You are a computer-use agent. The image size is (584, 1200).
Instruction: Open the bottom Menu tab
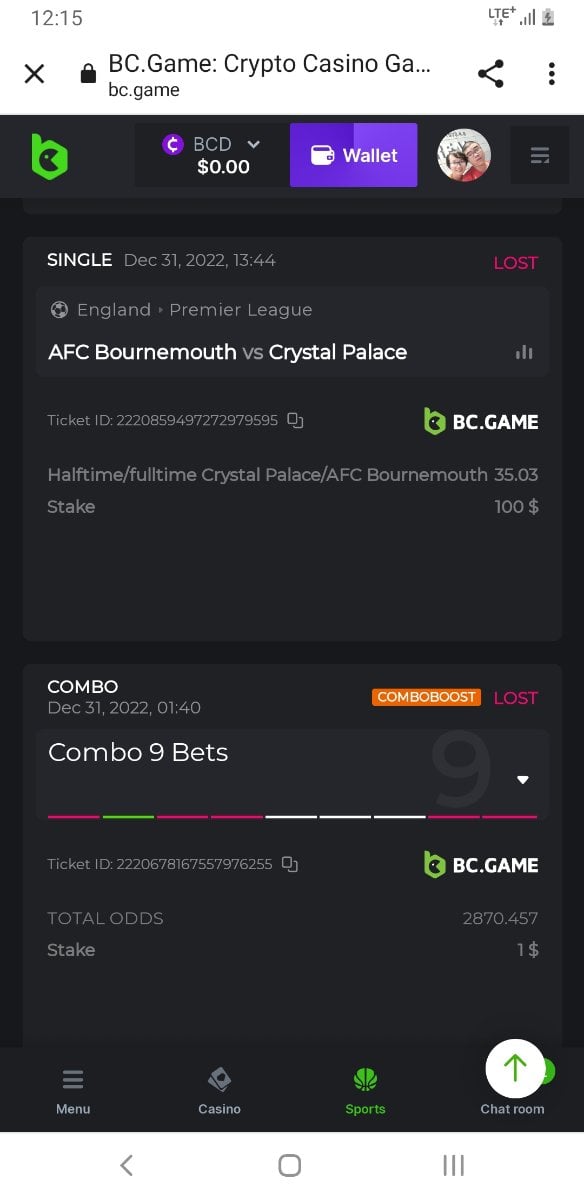(x=73, y=1090)
